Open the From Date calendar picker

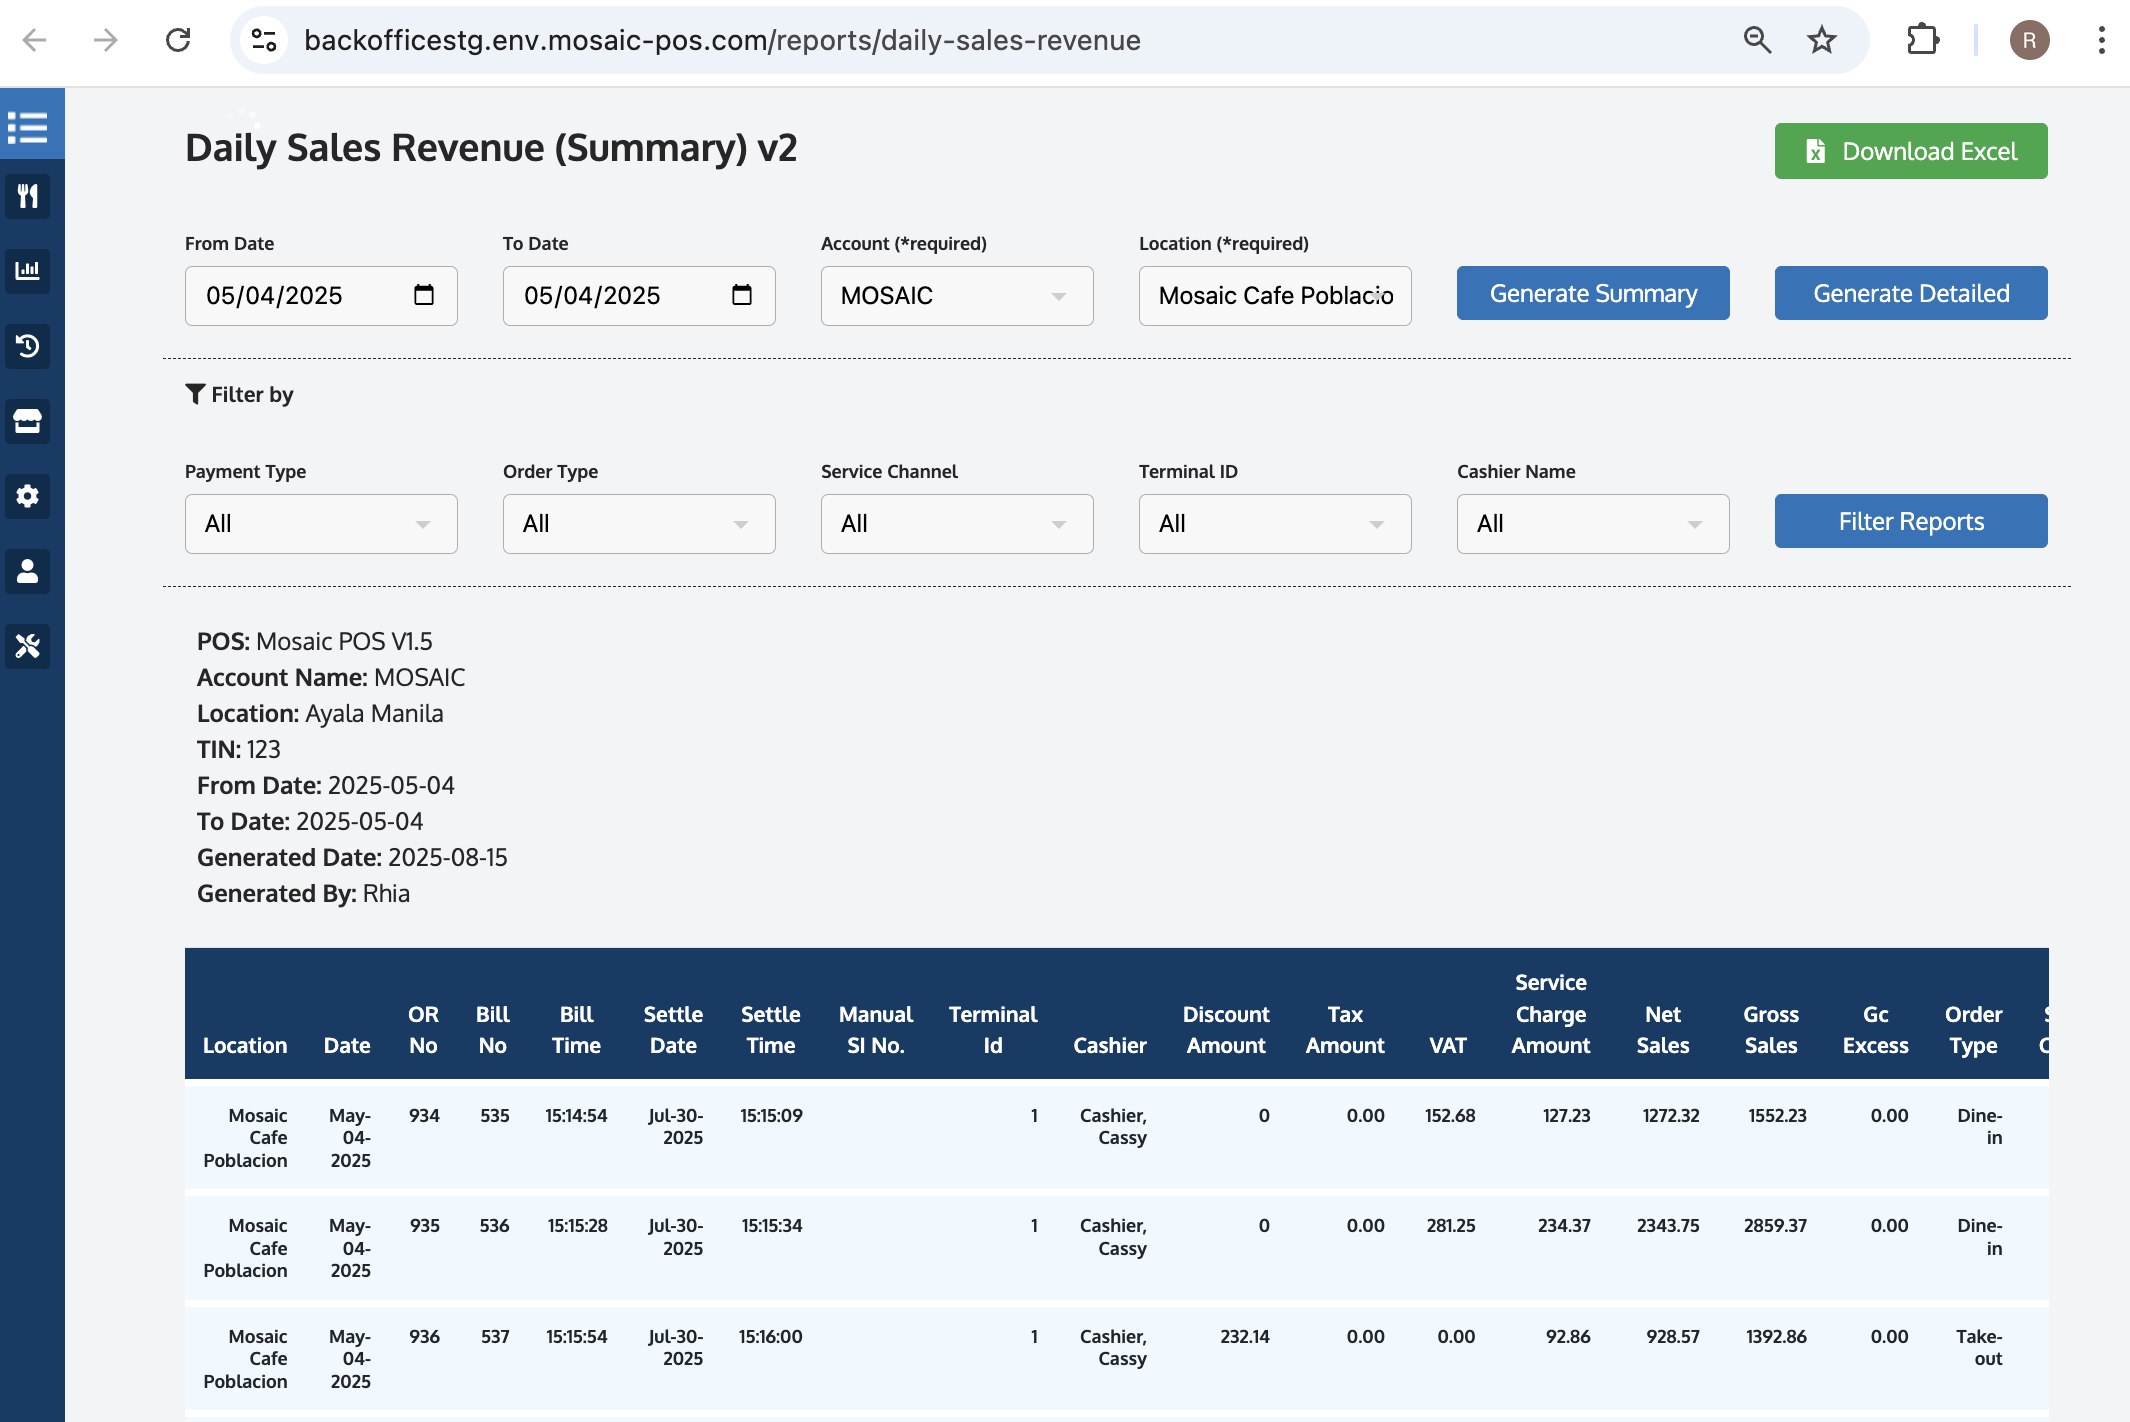coord(425,295)
